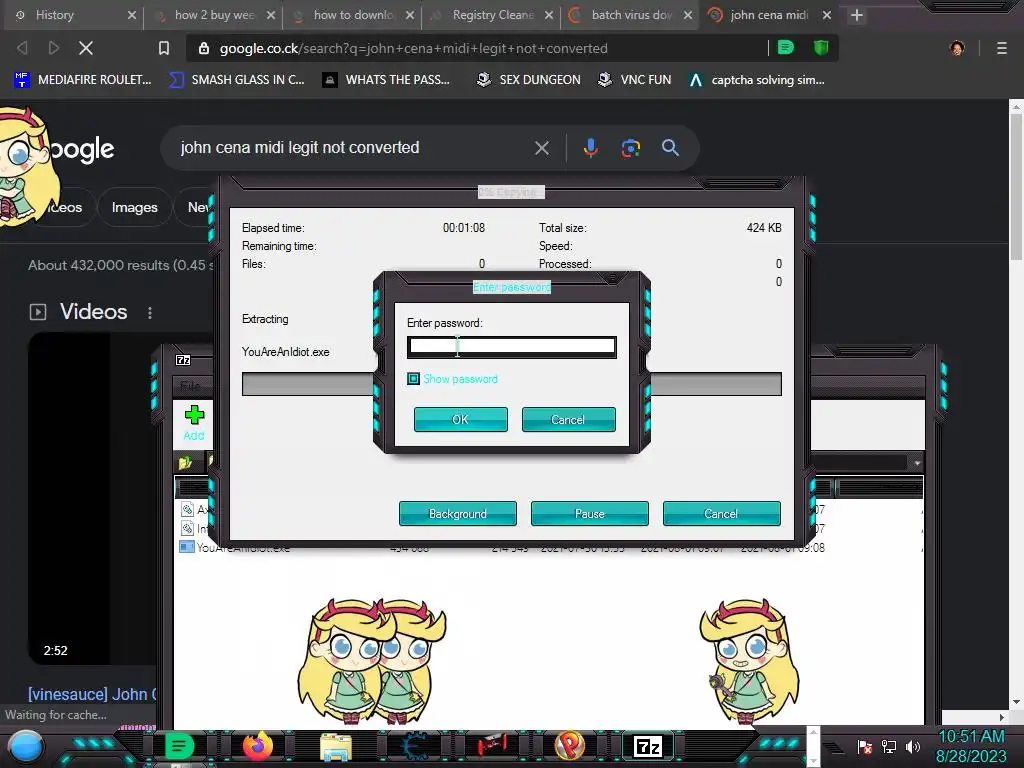The image size is (1024, 768).
Task: Open the MEDIAFIRE ROULET... bookmark
Action: [x=82, y=80]
